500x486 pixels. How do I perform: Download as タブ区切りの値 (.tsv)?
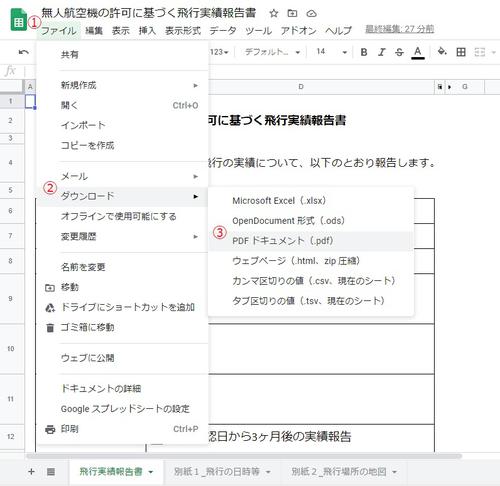tap(311, 301)
